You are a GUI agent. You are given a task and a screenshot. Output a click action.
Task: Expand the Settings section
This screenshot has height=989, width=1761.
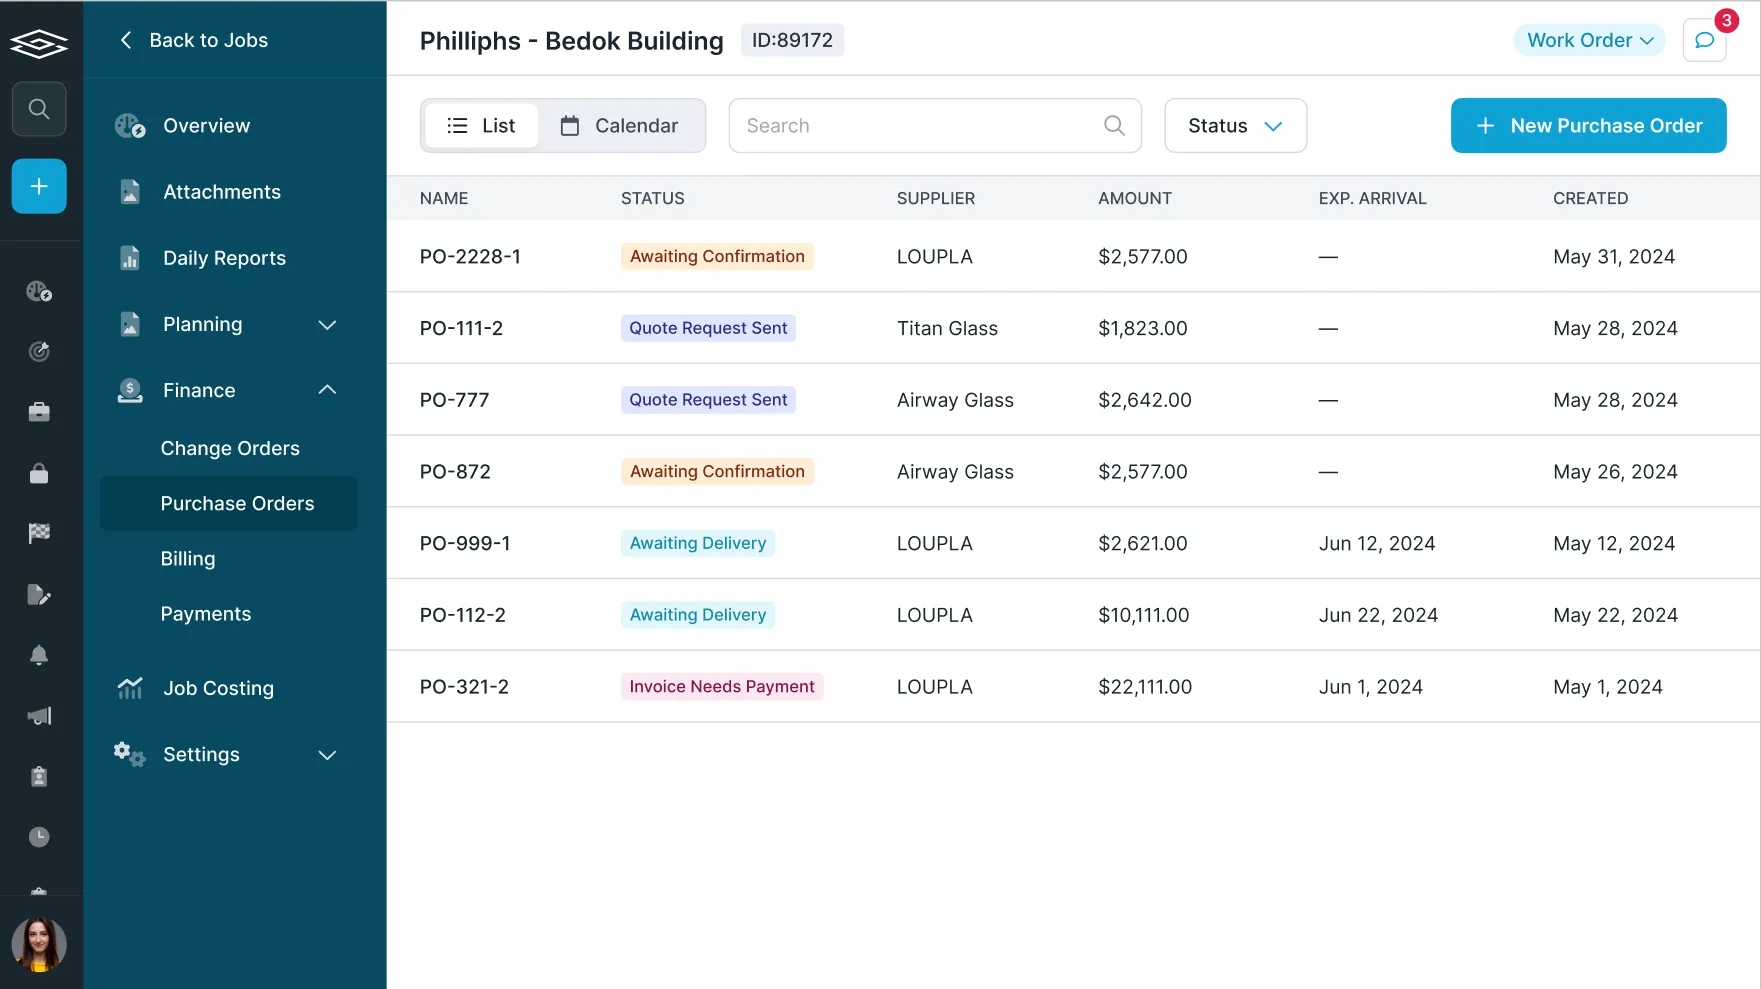point(229,754)
